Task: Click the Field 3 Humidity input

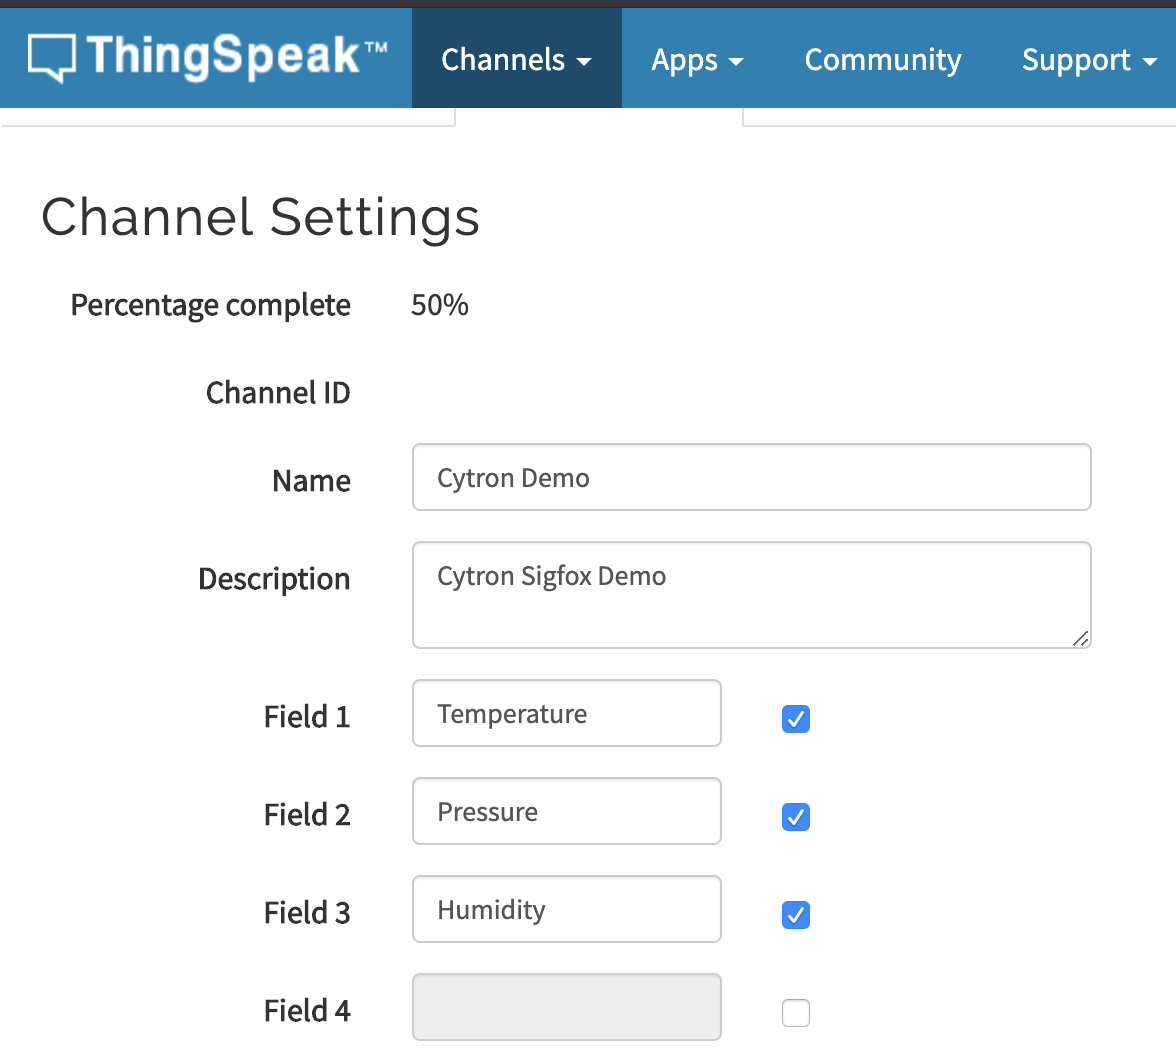Action: click(567, 909)
